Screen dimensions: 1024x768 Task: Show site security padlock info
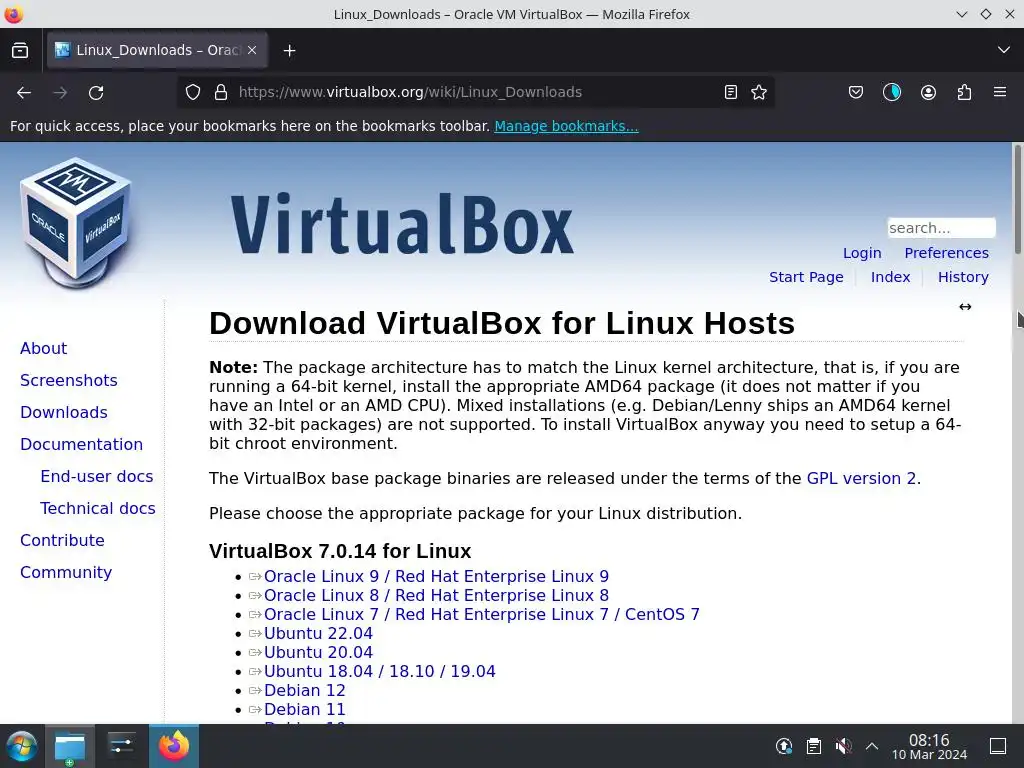coord(221,92)
